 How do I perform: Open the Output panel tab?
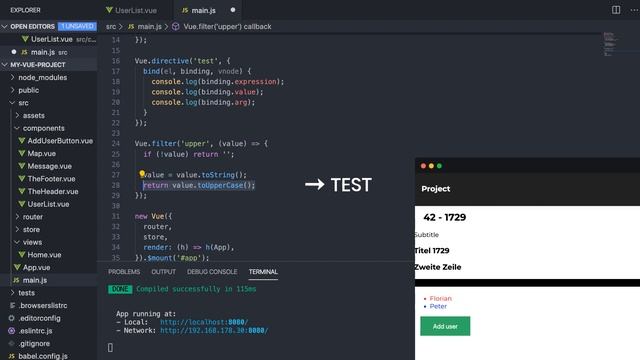163,272
